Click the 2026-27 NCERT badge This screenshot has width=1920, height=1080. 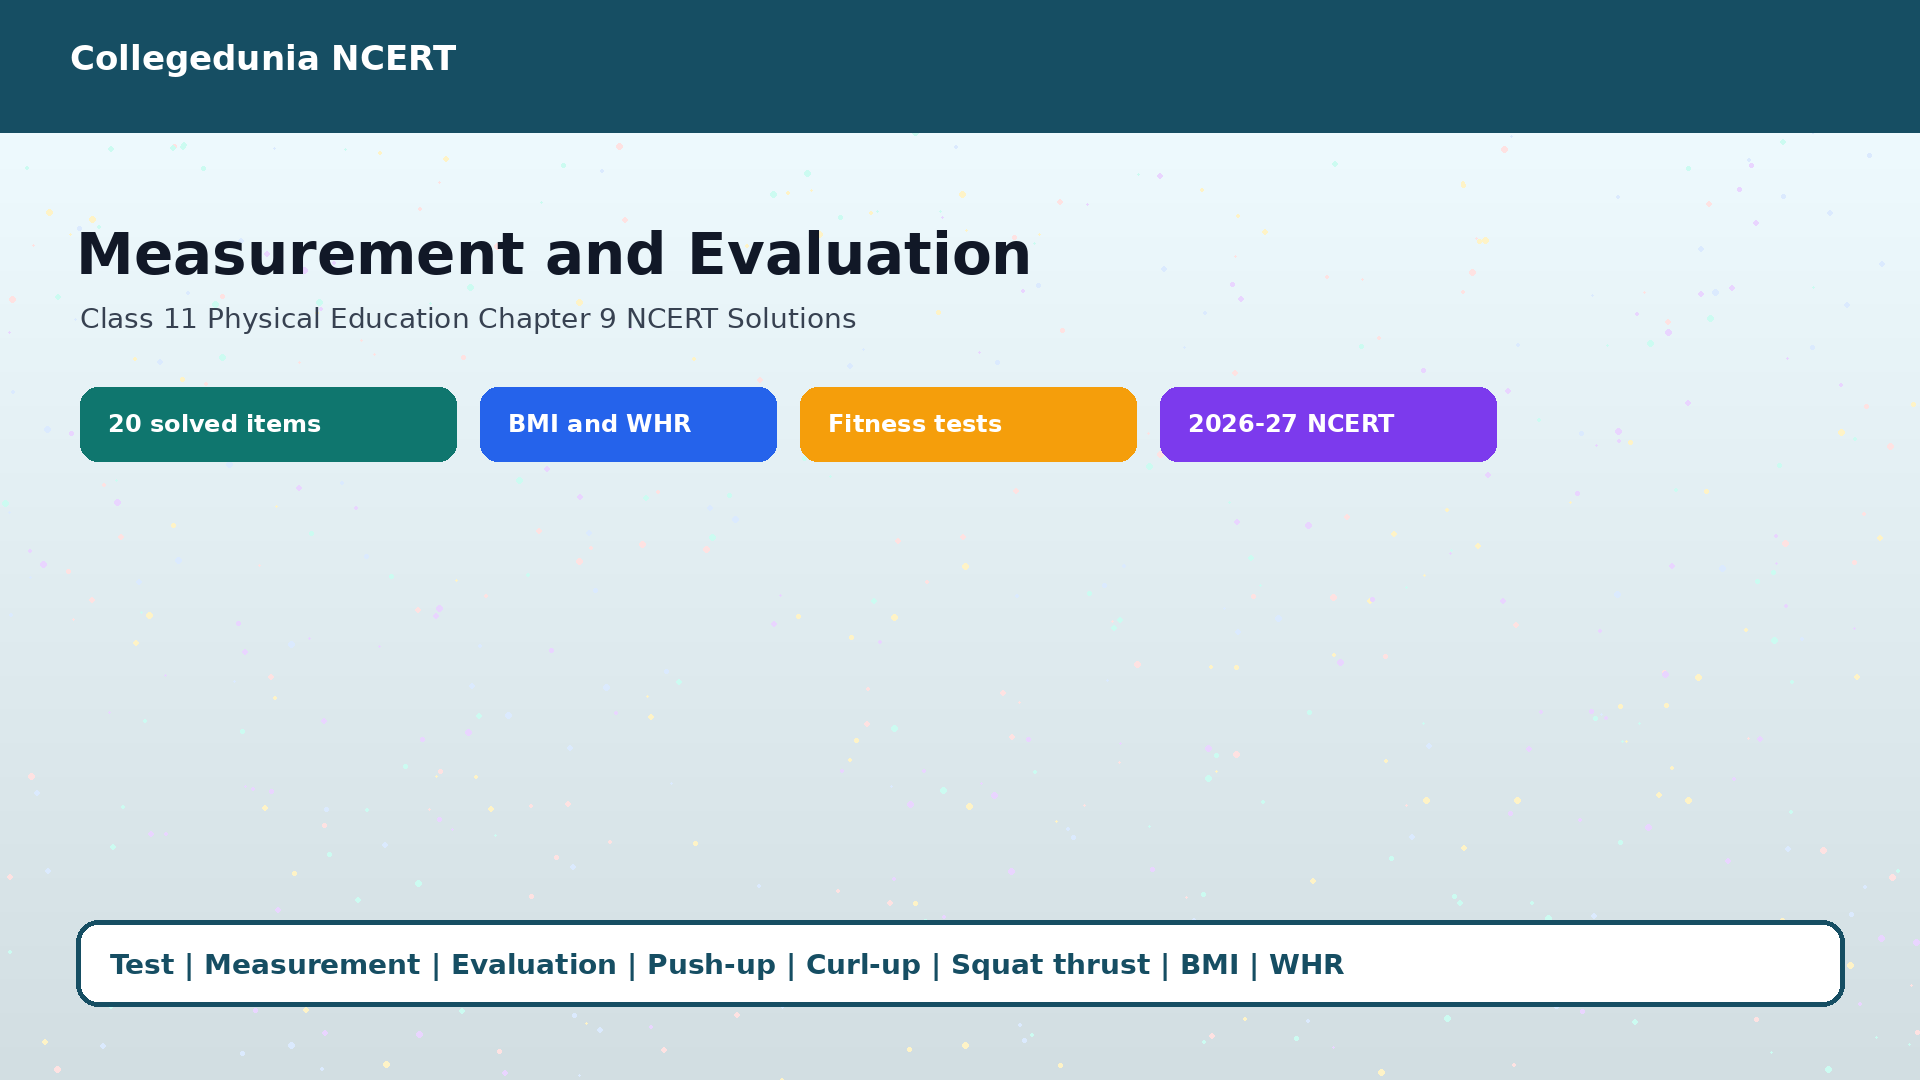pyautogui.click(x=1328, y=424)
